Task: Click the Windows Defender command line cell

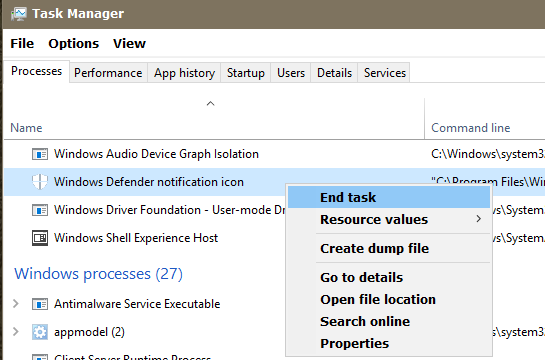Action: coord(488,181)
